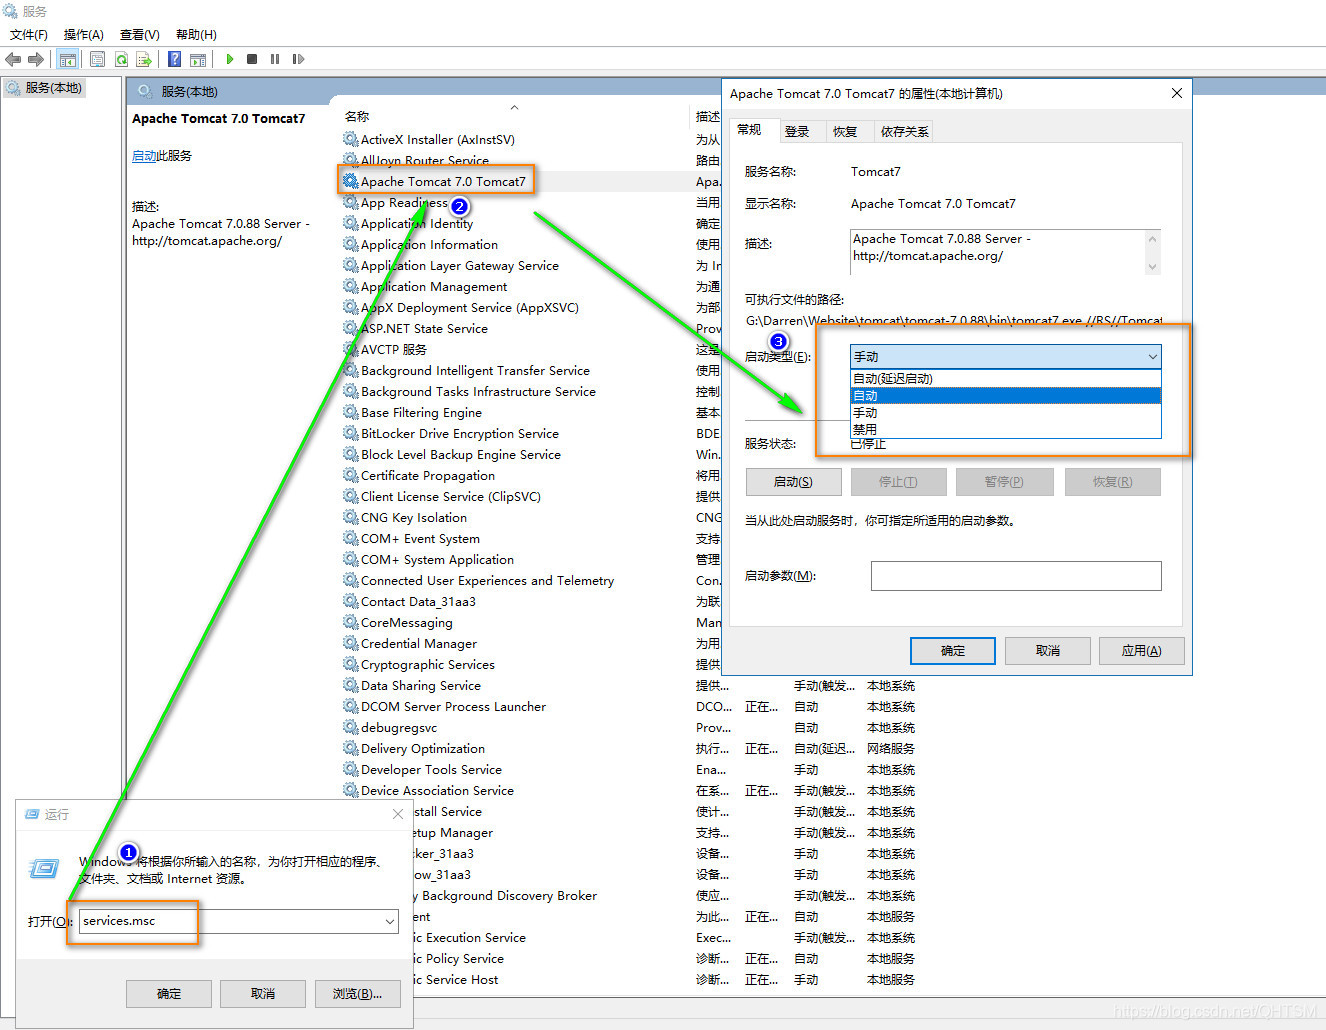Select Connected User Experiences and Telemetry row
This screenshot has width=1326, height=1030.
tap(487, 580)
